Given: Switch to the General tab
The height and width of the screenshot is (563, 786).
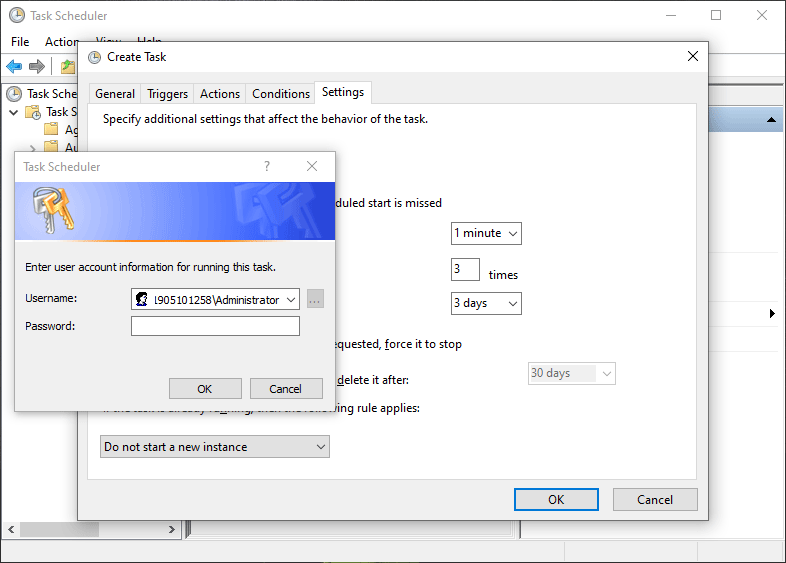Looking at the screenshot, I should 115,94.
